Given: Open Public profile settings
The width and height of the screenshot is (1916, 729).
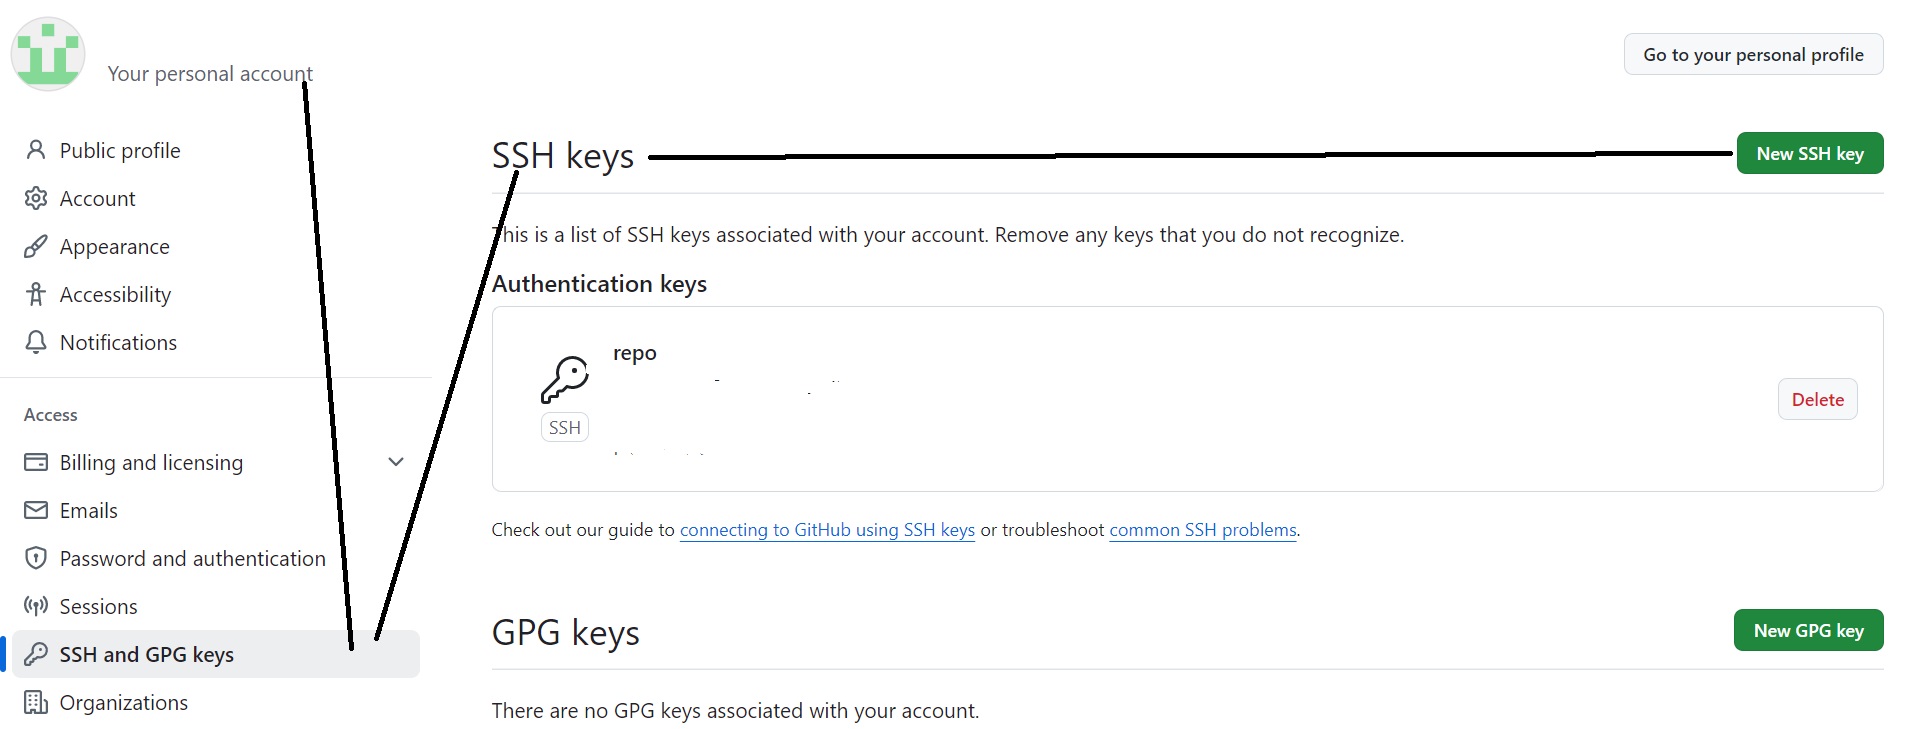Looking at the screenshot, I should [x=120, y=150].
